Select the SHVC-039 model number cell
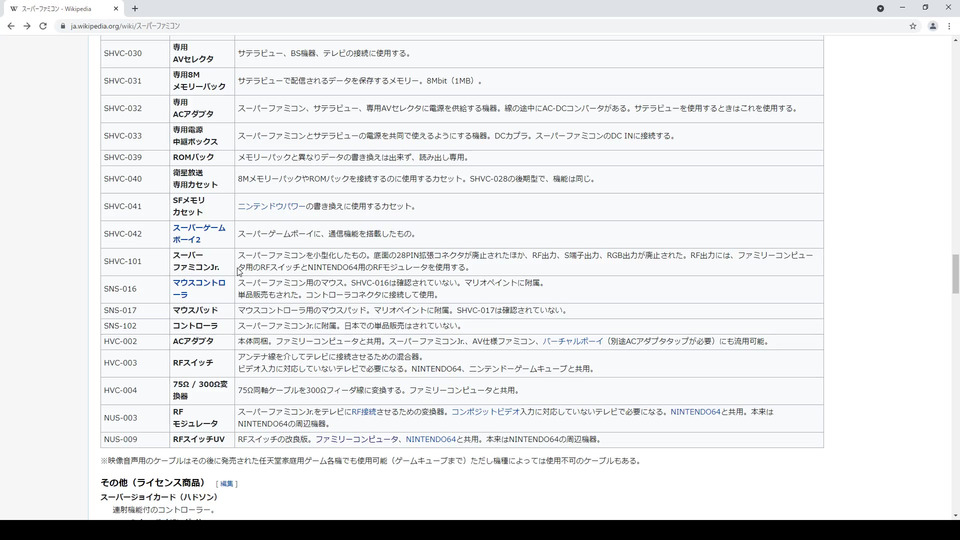 coord(135,157)
